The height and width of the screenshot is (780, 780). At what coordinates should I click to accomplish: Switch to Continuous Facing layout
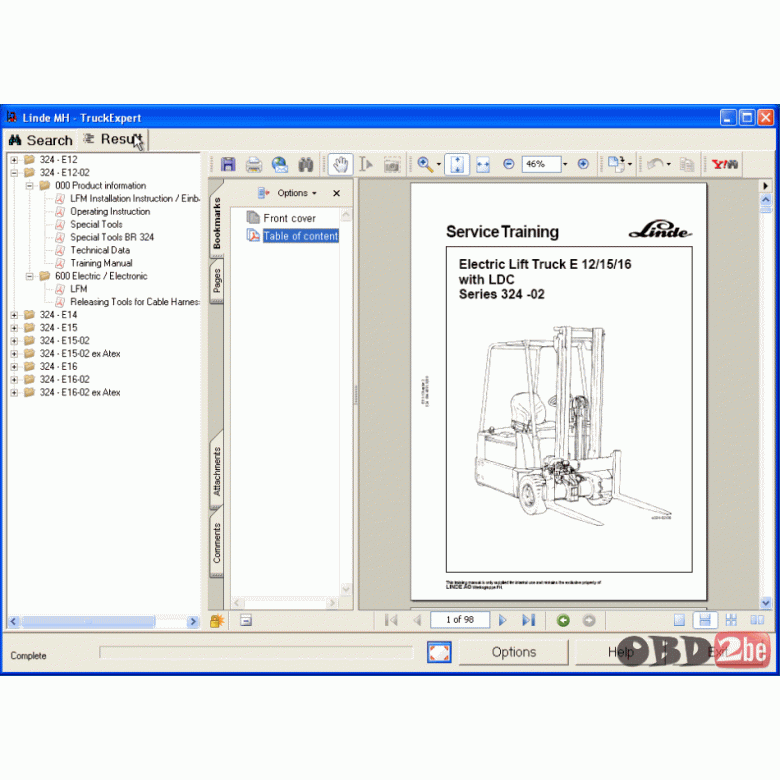pyautogui.click(x=731, y=620)
